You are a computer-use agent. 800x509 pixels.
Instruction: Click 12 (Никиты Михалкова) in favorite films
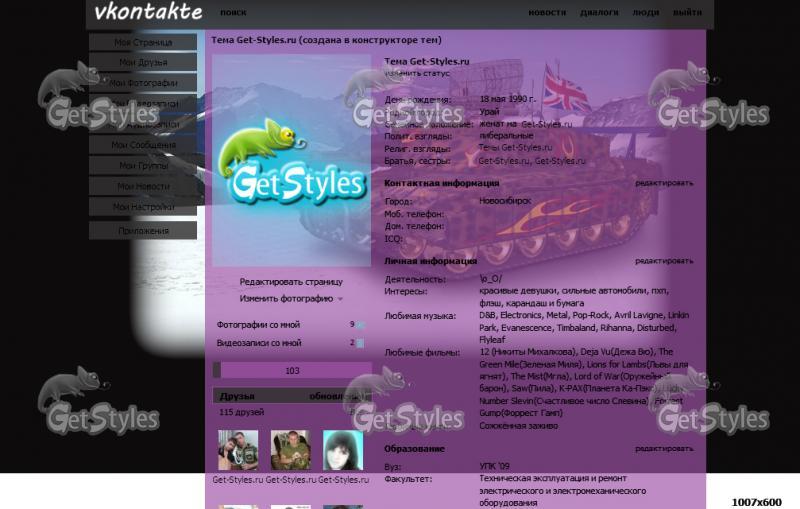pos(528,351)
